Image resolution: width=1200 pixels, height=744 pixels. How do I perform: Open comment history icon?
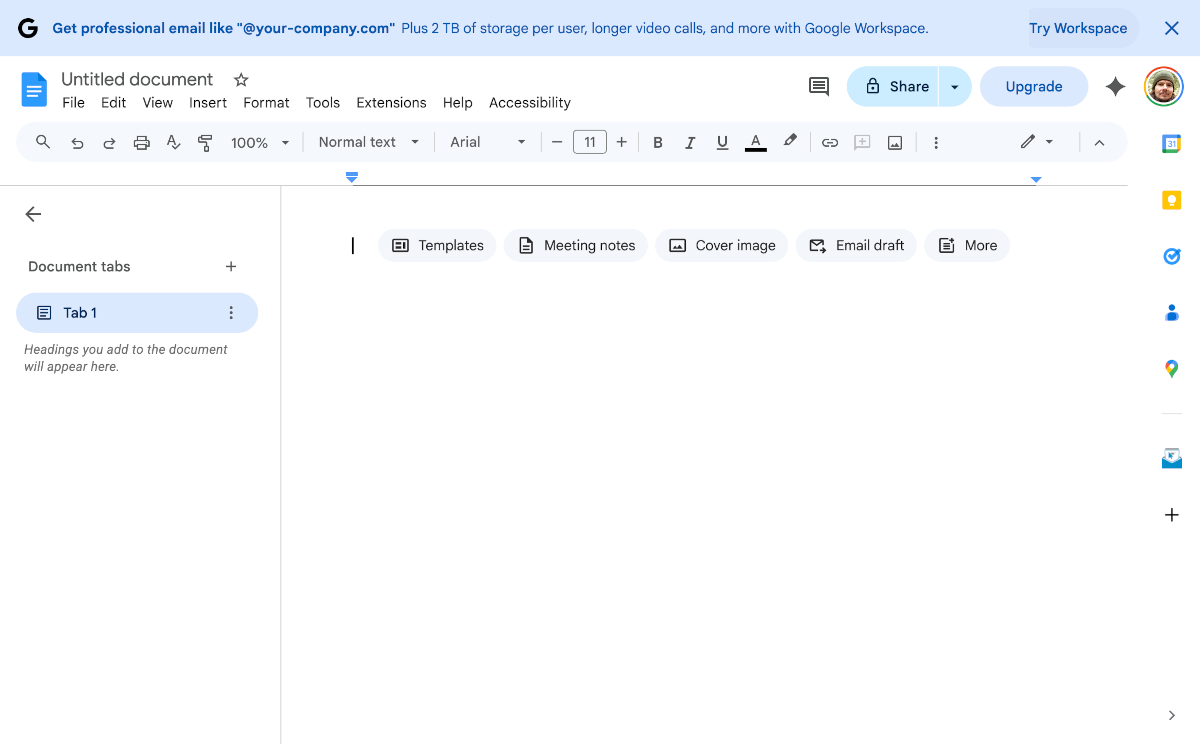point(818,87)
